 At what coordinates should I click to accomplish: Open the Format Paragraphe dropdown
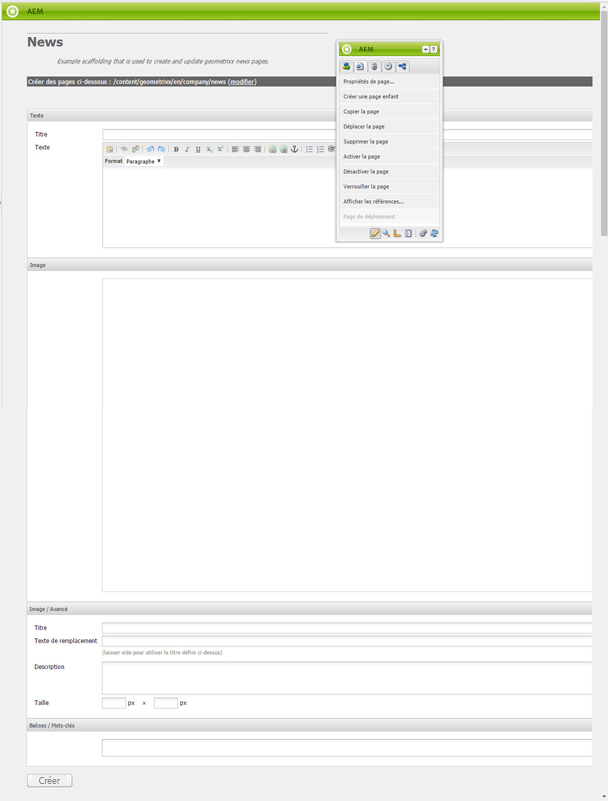point(144,161)
